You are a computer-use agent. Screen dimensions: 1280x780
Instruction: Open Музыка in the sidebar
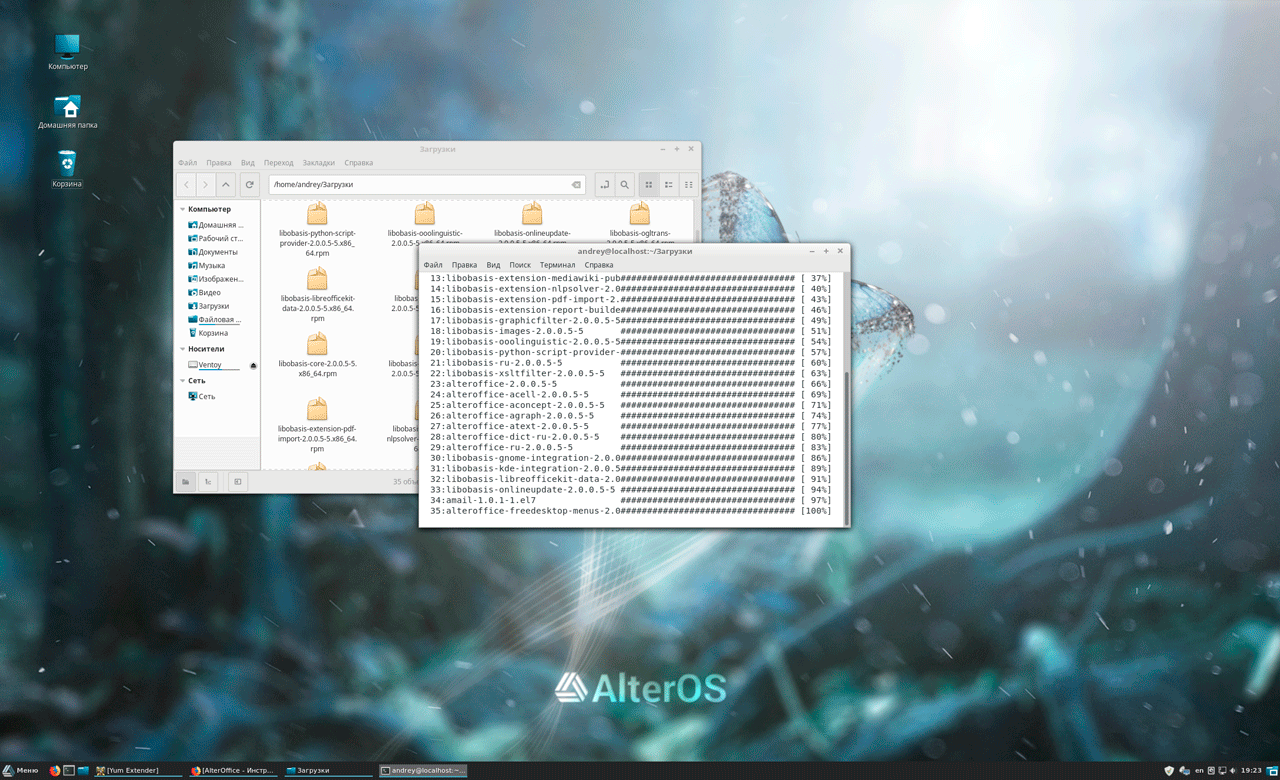click(x=206, y=266)
